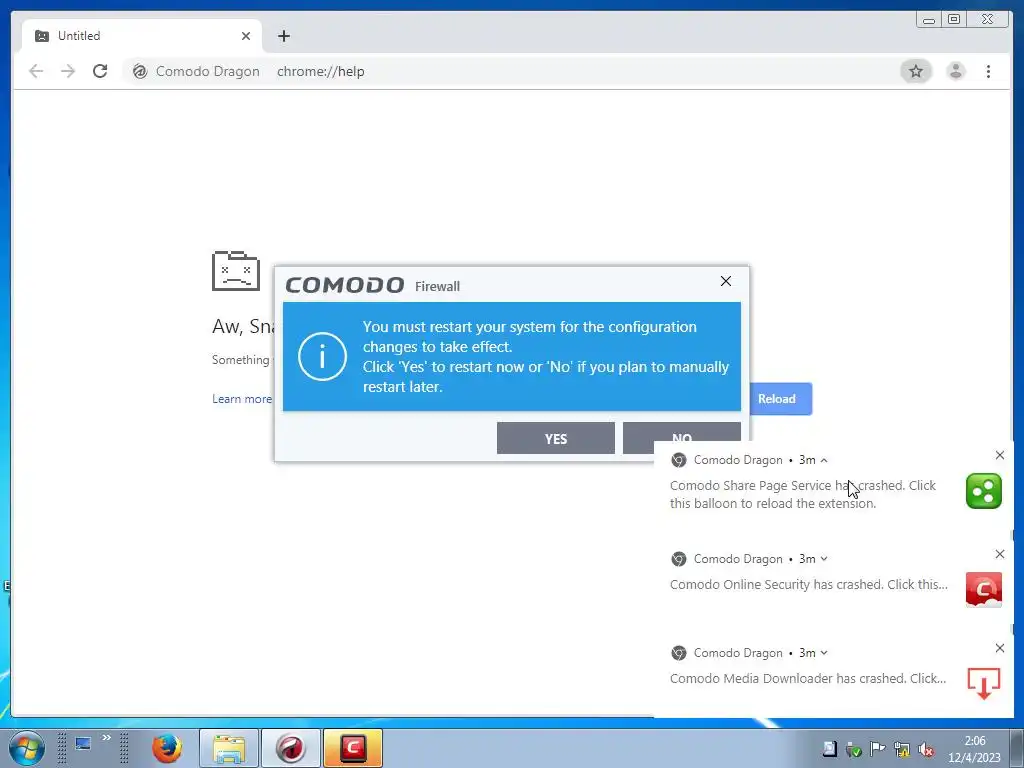Close the Comodo Firewall dialog
The height and width of the screenshot is (768, 1024).
[x=726, y=281]
